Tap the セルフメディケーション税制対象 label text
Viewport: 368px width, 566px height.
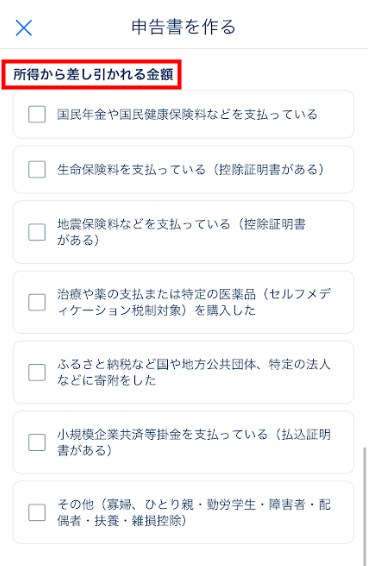click(194, 302)
